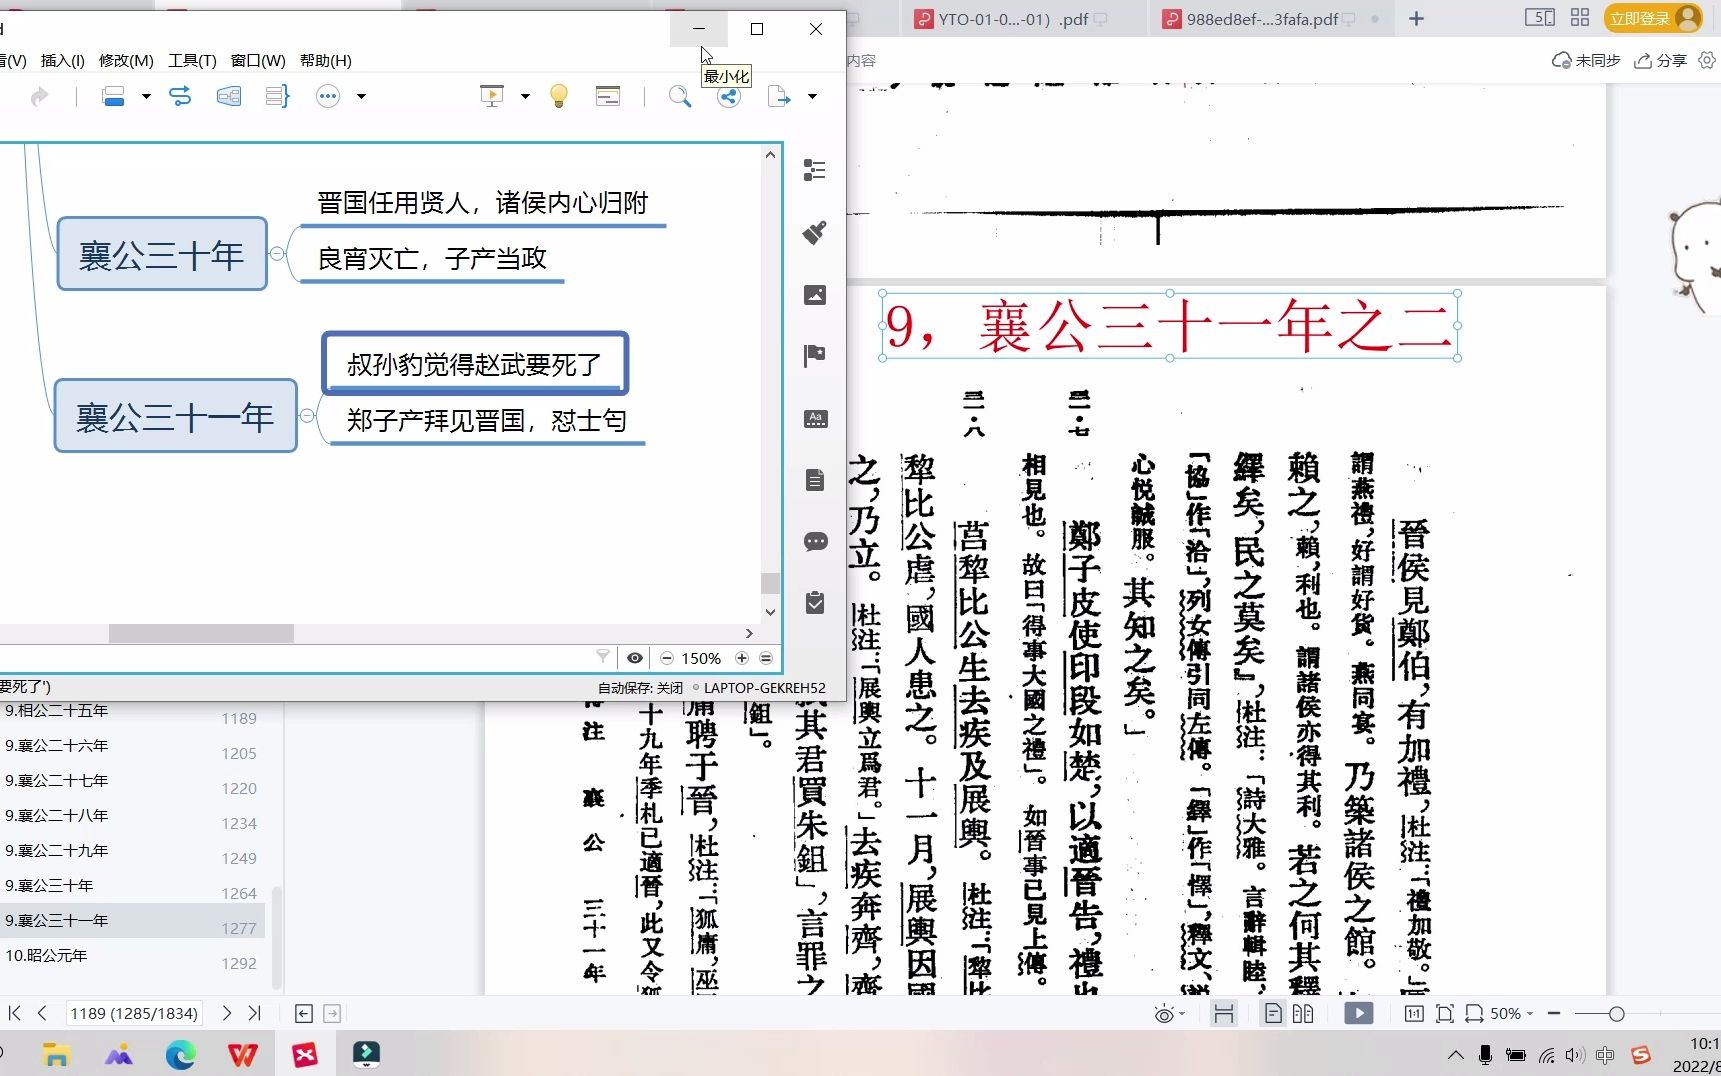The image size is (1721, 1076).
Task: Open the image panel sidebar icon
Action: click(x=815, y=294)
